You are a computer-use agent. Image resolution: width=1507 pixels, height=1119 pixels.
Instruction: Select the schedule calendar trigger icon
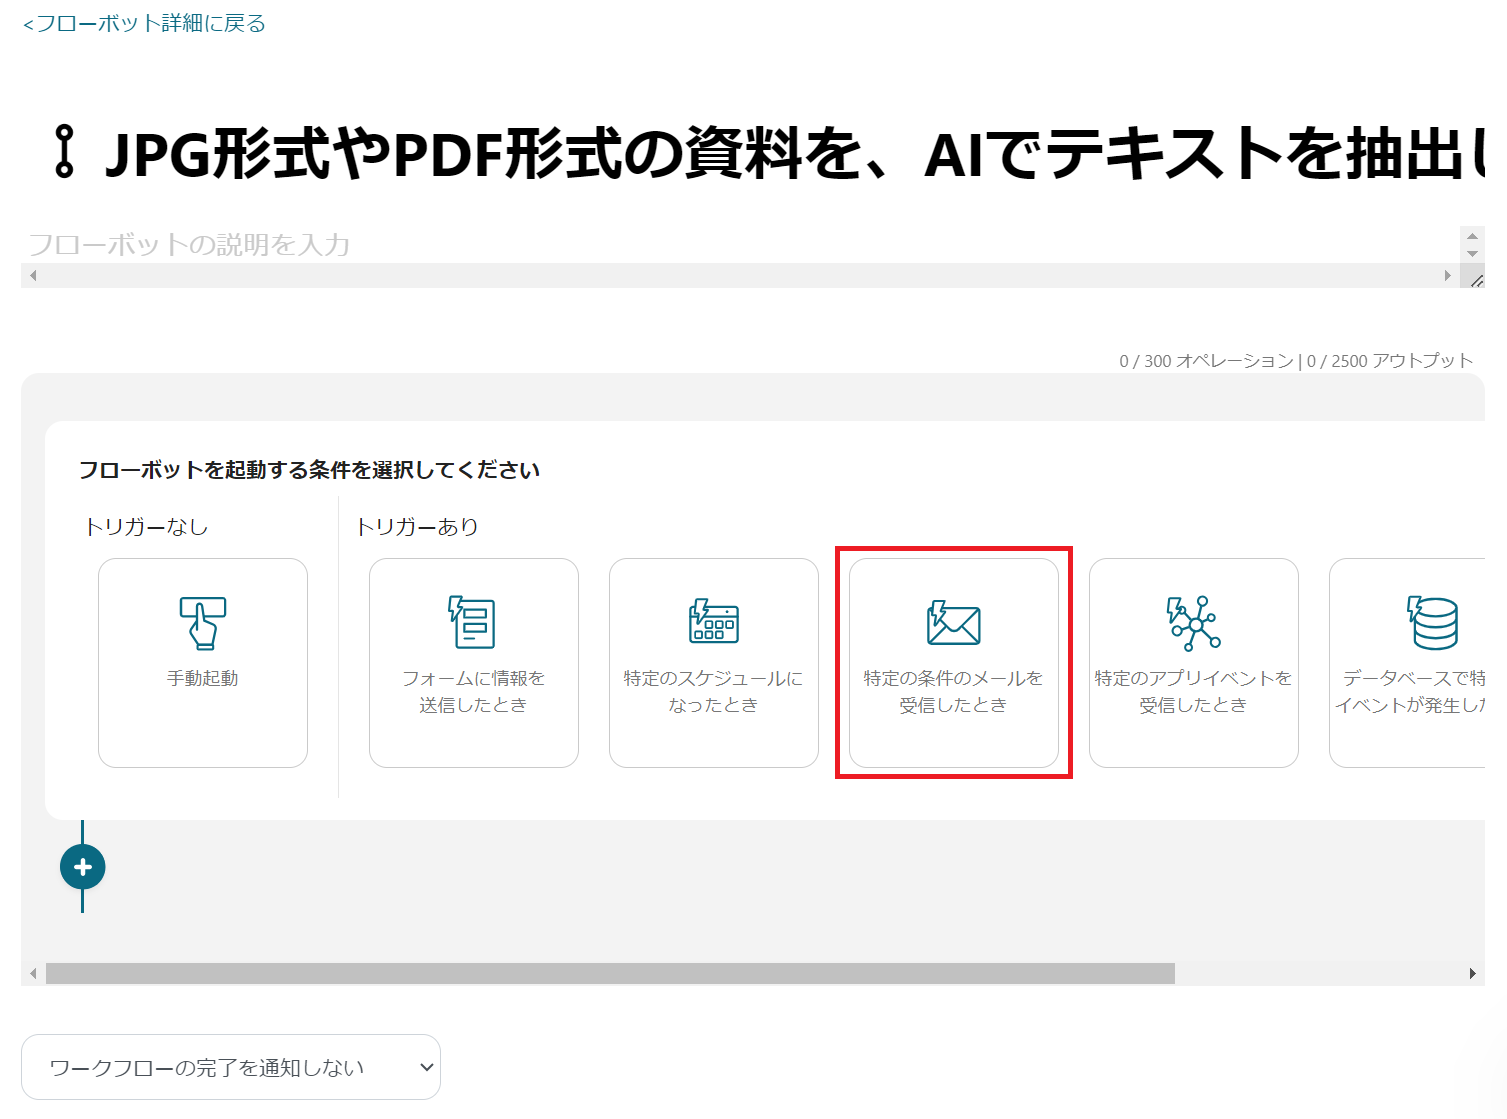pyautogui.click(x=713, y=622)
